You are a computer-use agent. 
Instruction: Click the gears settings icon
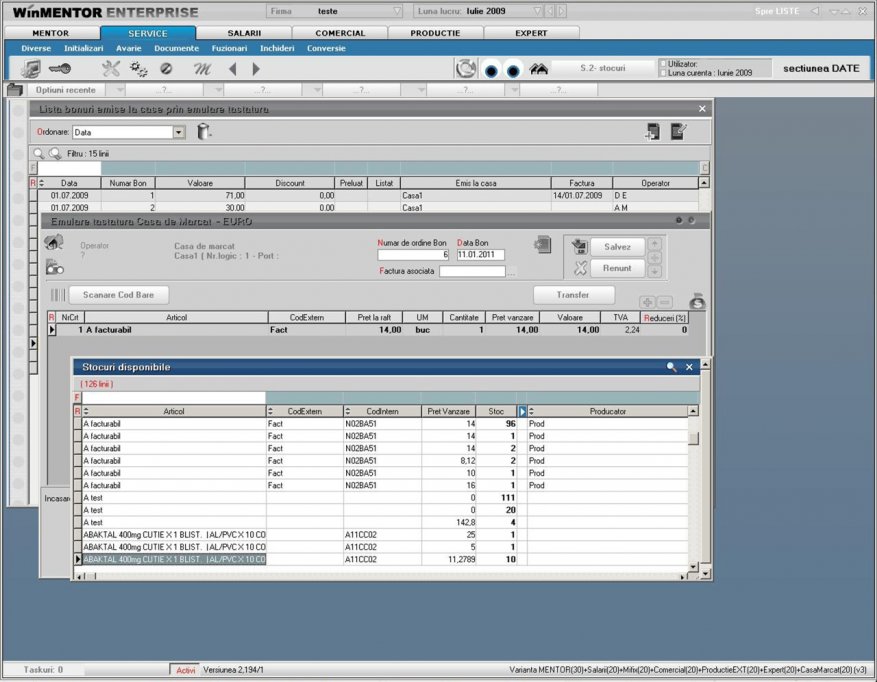tap(138, 69)
